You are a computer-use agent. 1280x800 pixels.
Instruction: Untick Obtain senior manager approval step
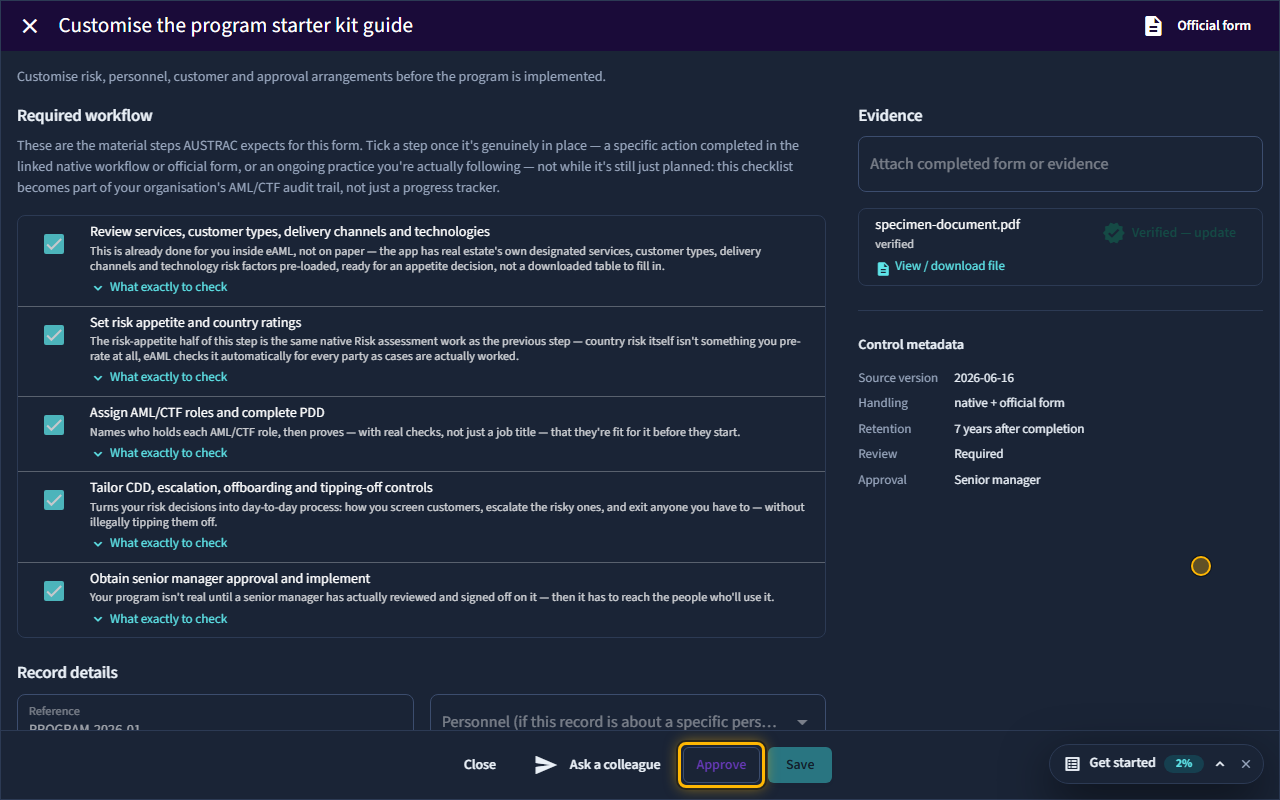pos(54,591)
